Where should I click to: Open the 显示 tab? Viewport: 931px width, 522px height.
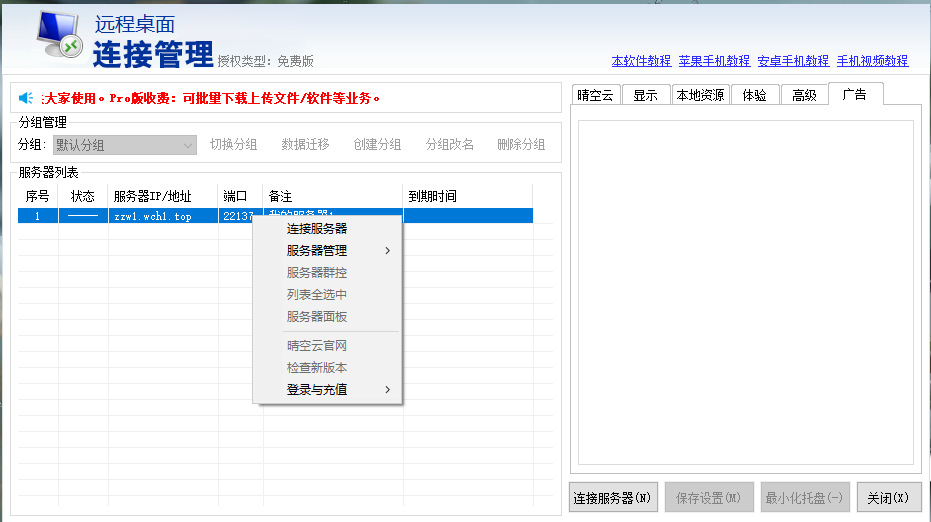[645, 96]
